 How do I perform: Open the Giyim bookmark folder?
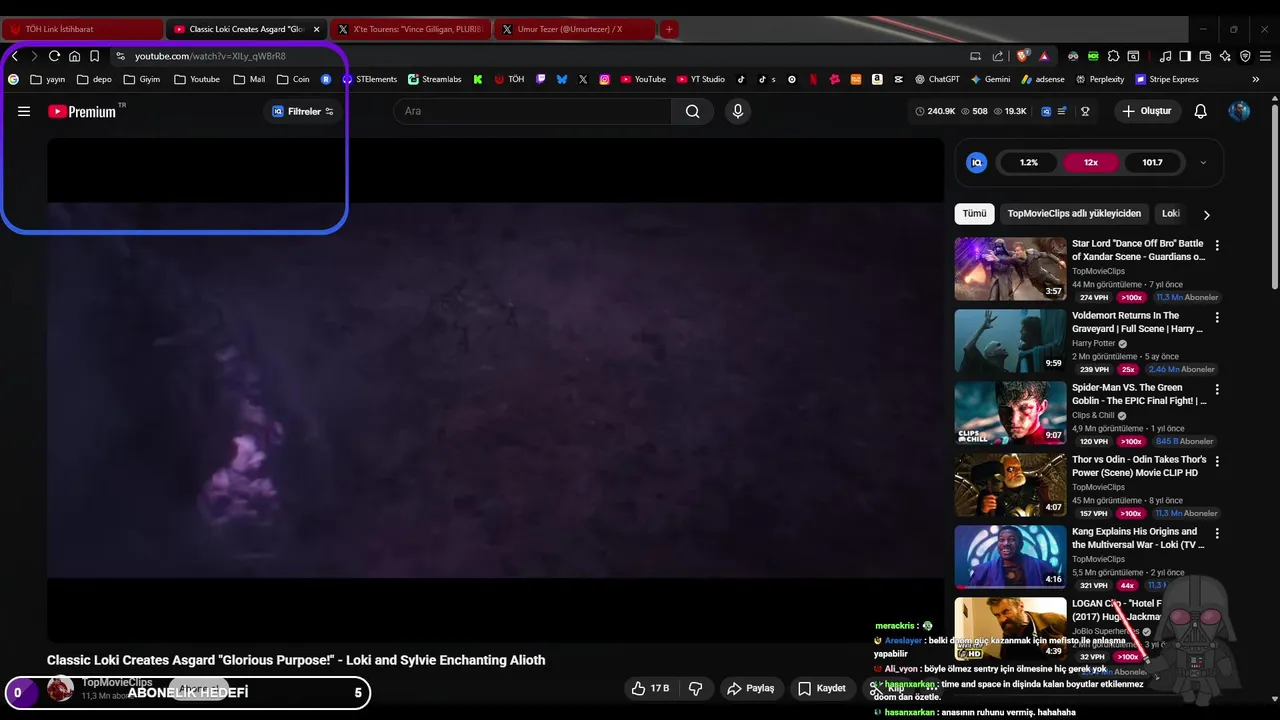(x=141, y=79)
